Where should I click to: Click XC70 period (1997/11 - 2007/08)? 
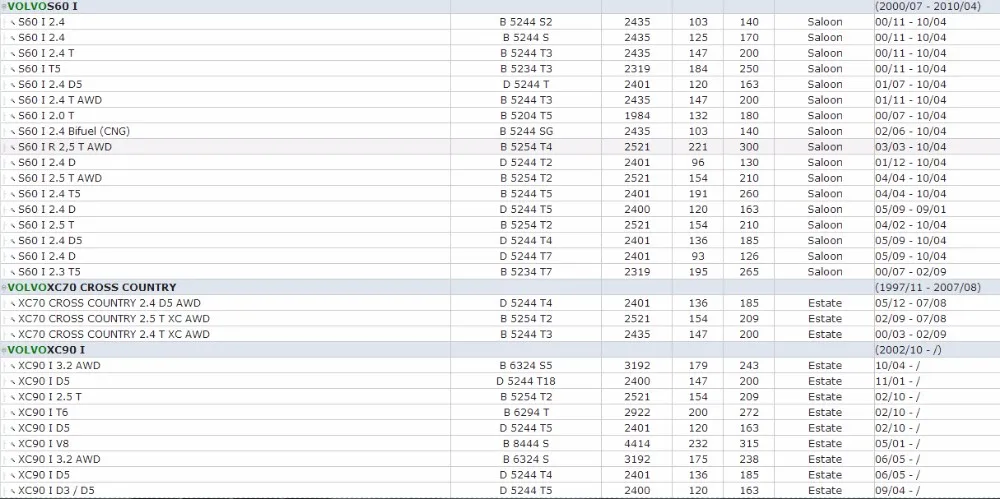[928, 288]
